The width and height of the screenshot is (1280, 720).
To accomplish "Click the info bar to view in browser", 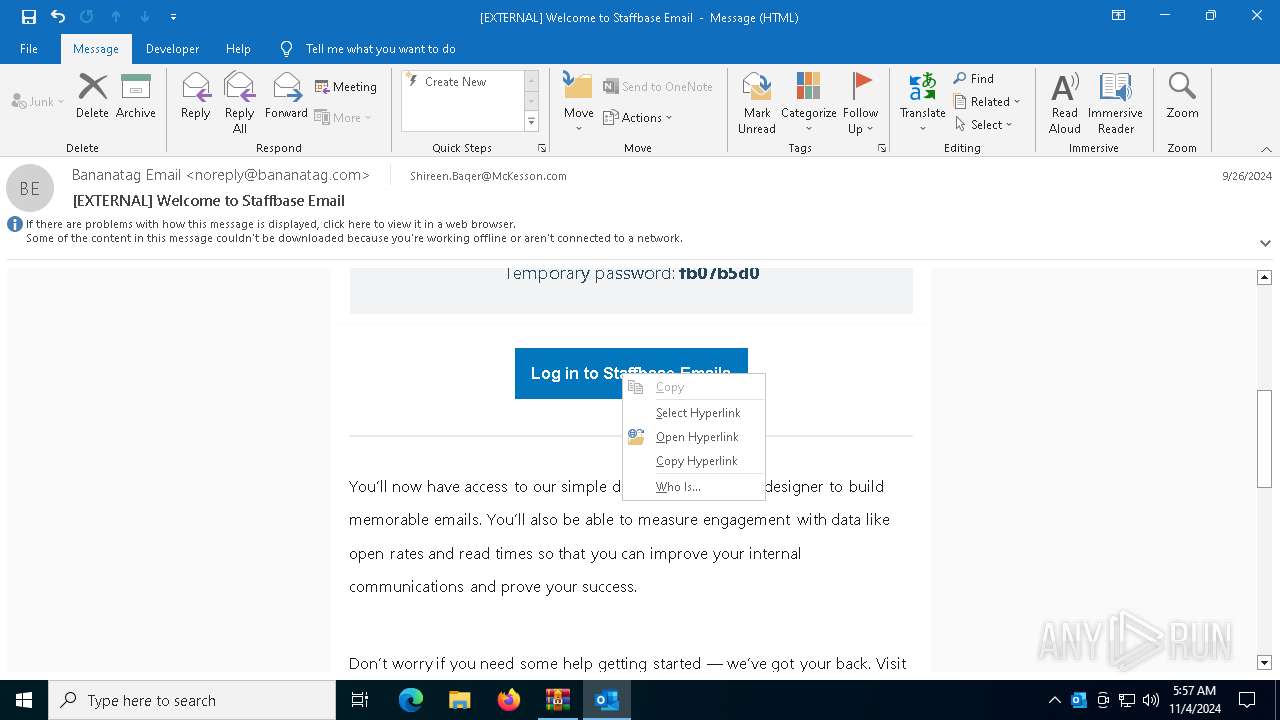I will pos(354,231).
